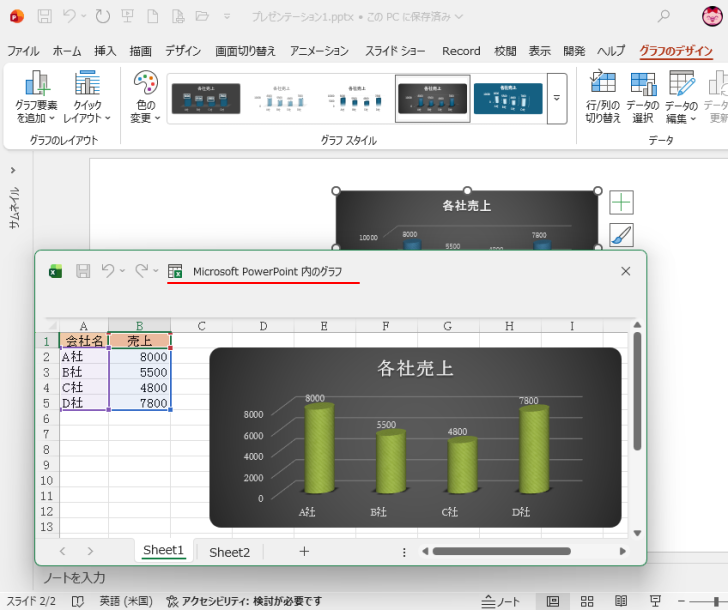Open the グラフのデザイン tab

[x=676, y=51]
